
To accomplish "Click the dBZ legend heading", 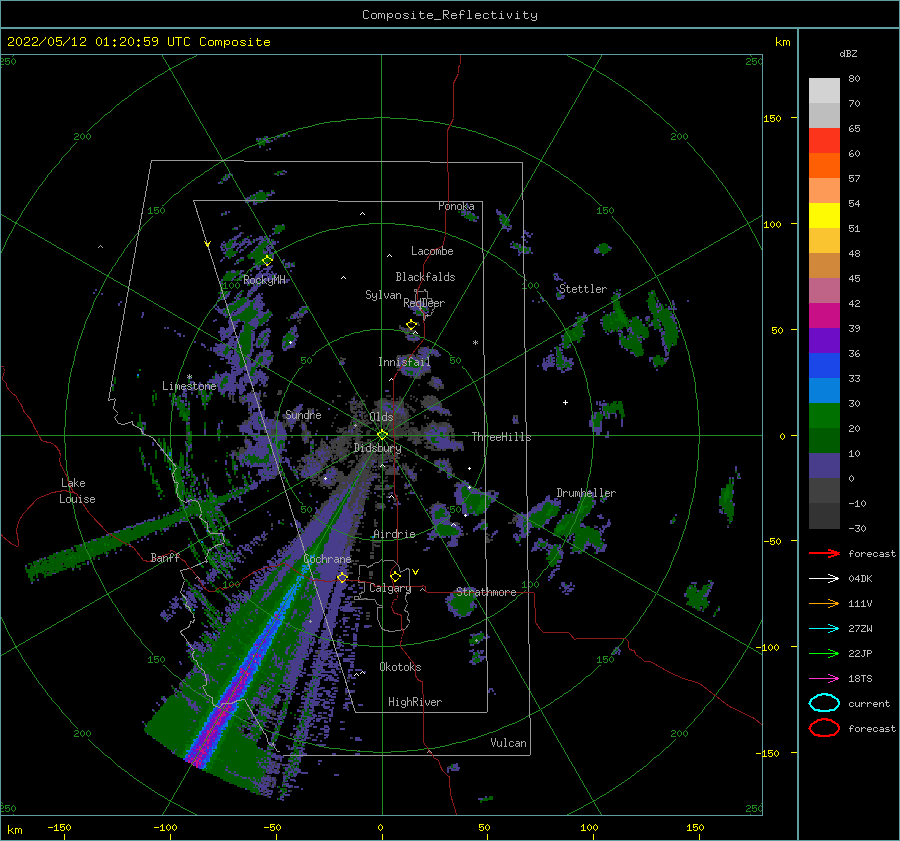I will pyautogui.click(x=848, y=53).
